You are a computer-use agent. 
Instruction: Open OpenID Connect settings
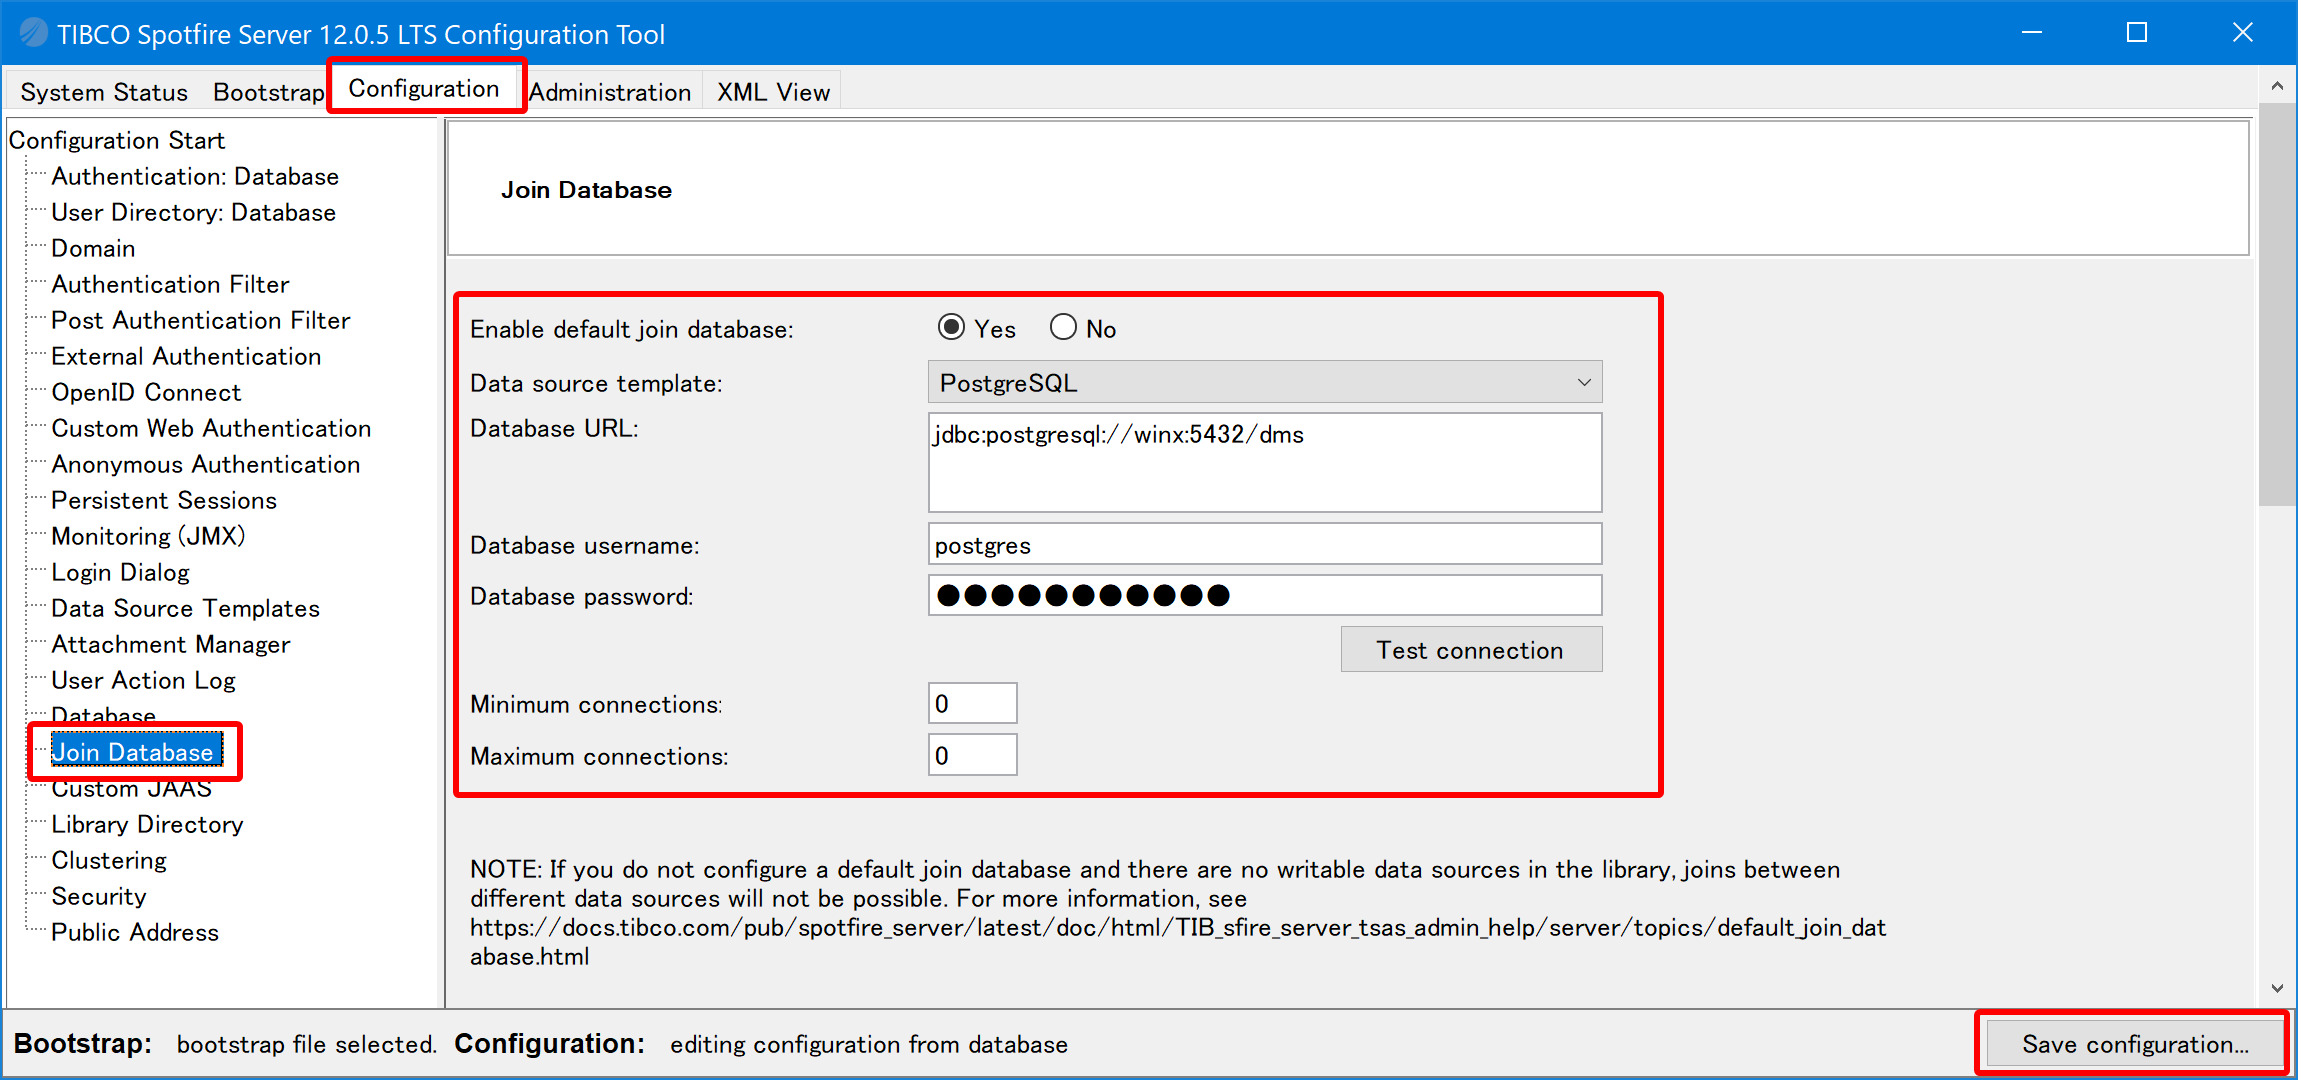146,392
